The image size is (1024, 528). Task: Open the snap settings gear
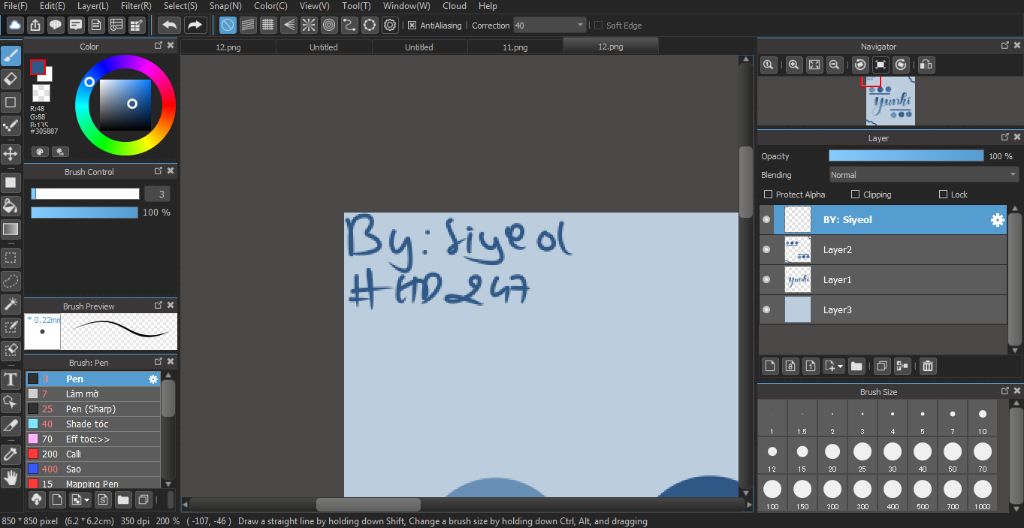[x=391, y=25]
